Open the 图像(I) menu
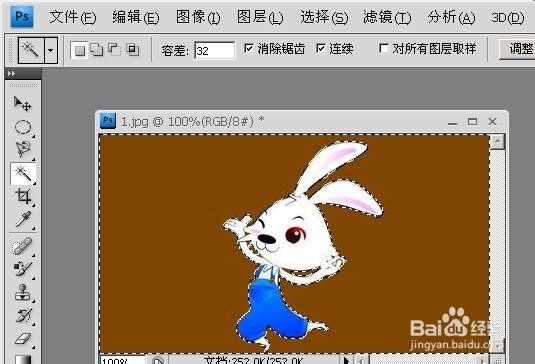Screen dimensions: 535x364 (198, 17)
